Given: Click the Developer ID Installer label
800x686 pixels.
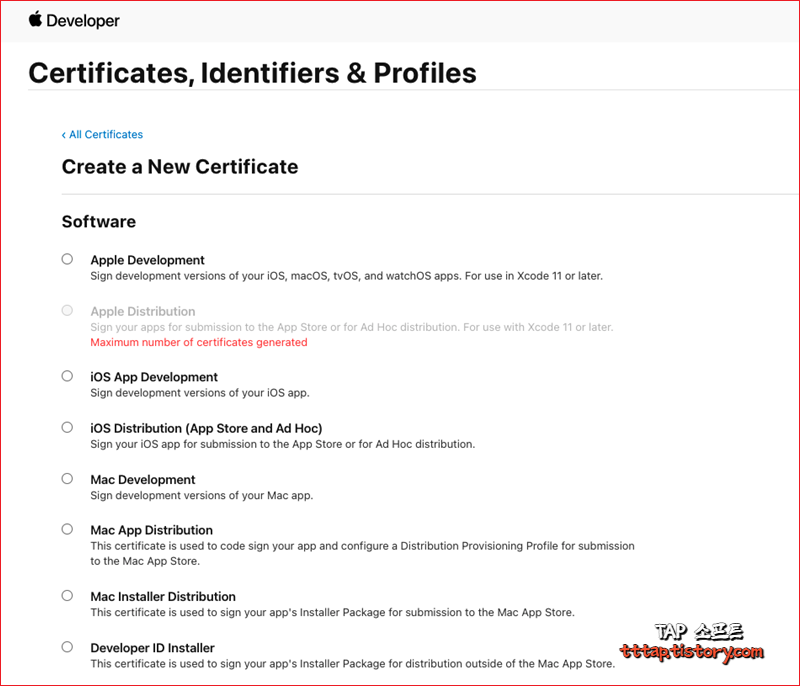Looking at the screenshot, I should 153,648.
